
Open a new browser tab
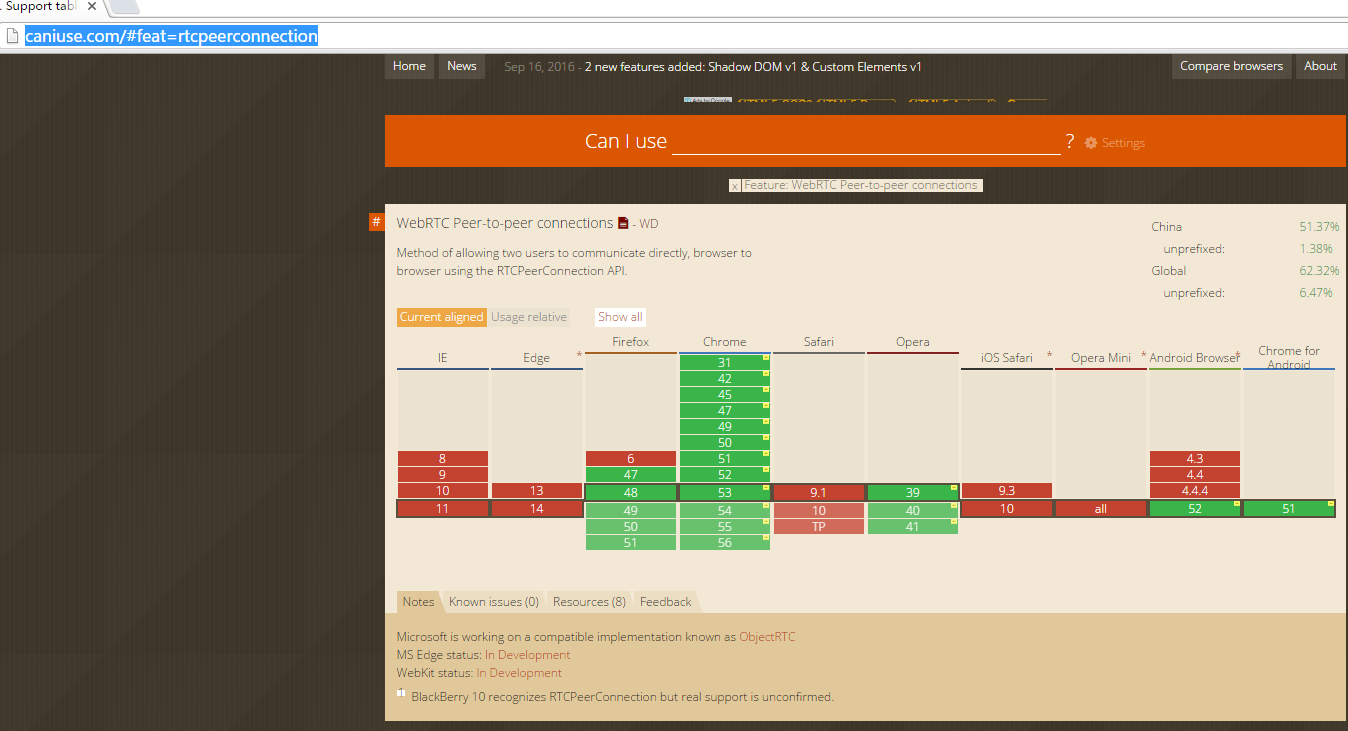122,7
